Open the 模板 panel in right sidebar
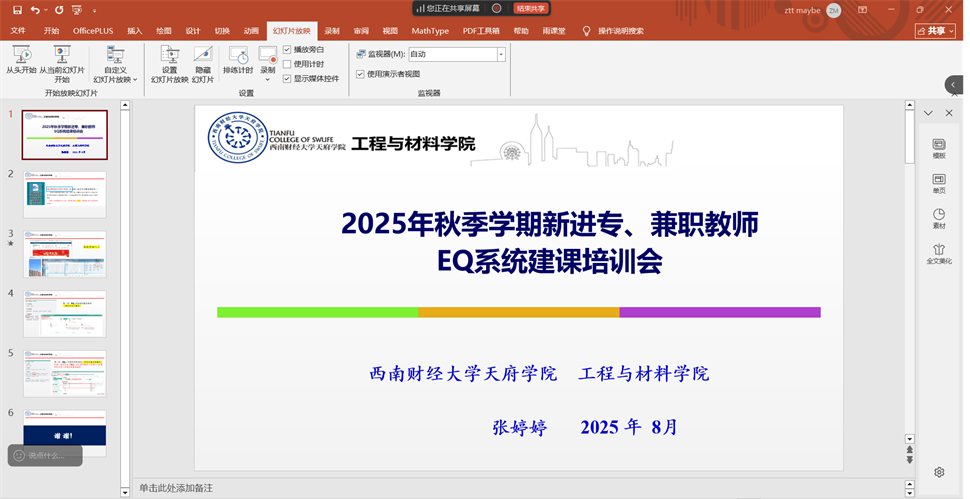970x499 pixels. tap(939, 149)
